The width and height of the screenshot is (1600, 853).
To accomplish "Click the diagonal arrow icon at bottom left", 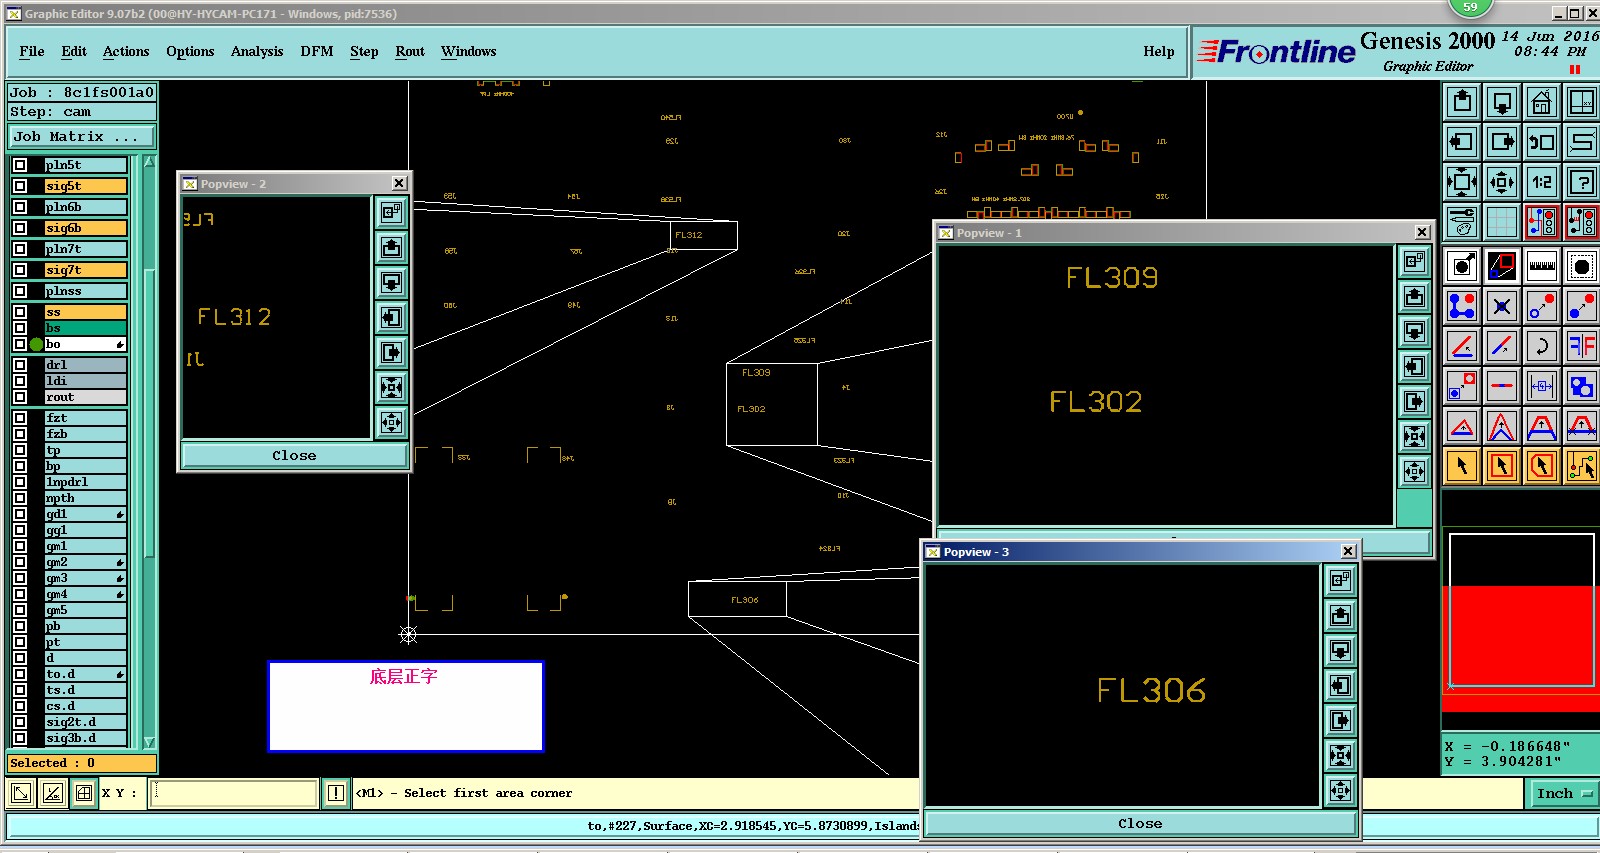I will [20, 793].
